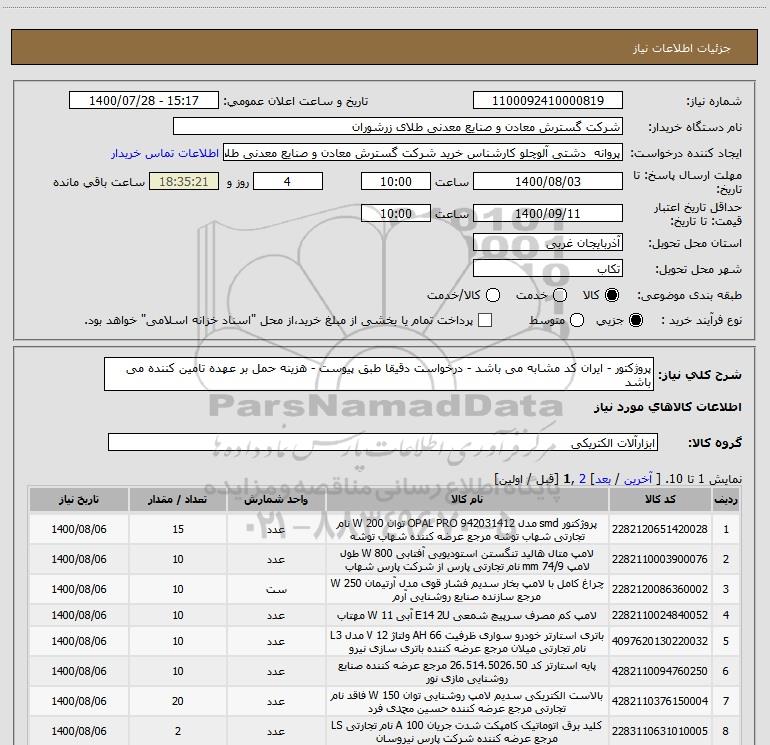Select the جزیی purchase type radio
770x745 pixels.
pyautogui.click(x=636, y=320)
